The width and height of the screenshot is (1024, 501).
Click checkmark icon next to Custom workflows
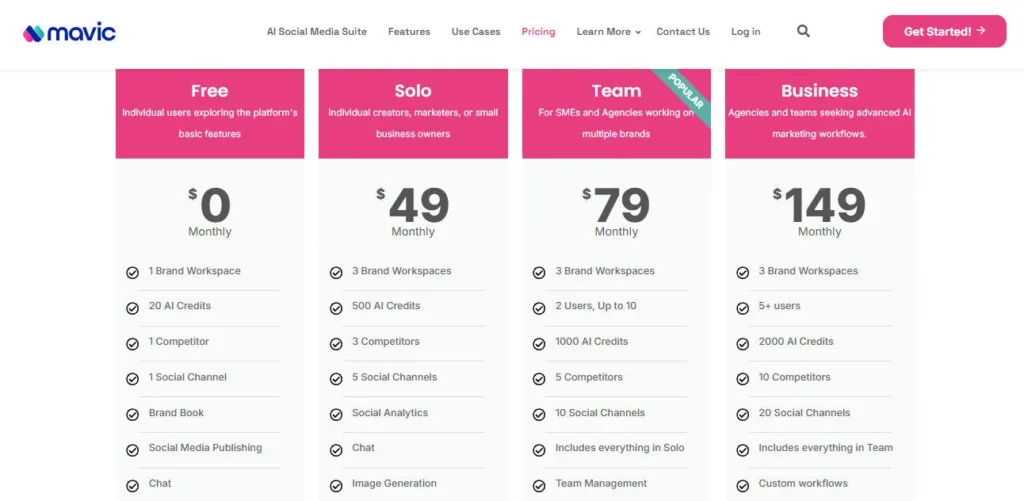(742, 485)
